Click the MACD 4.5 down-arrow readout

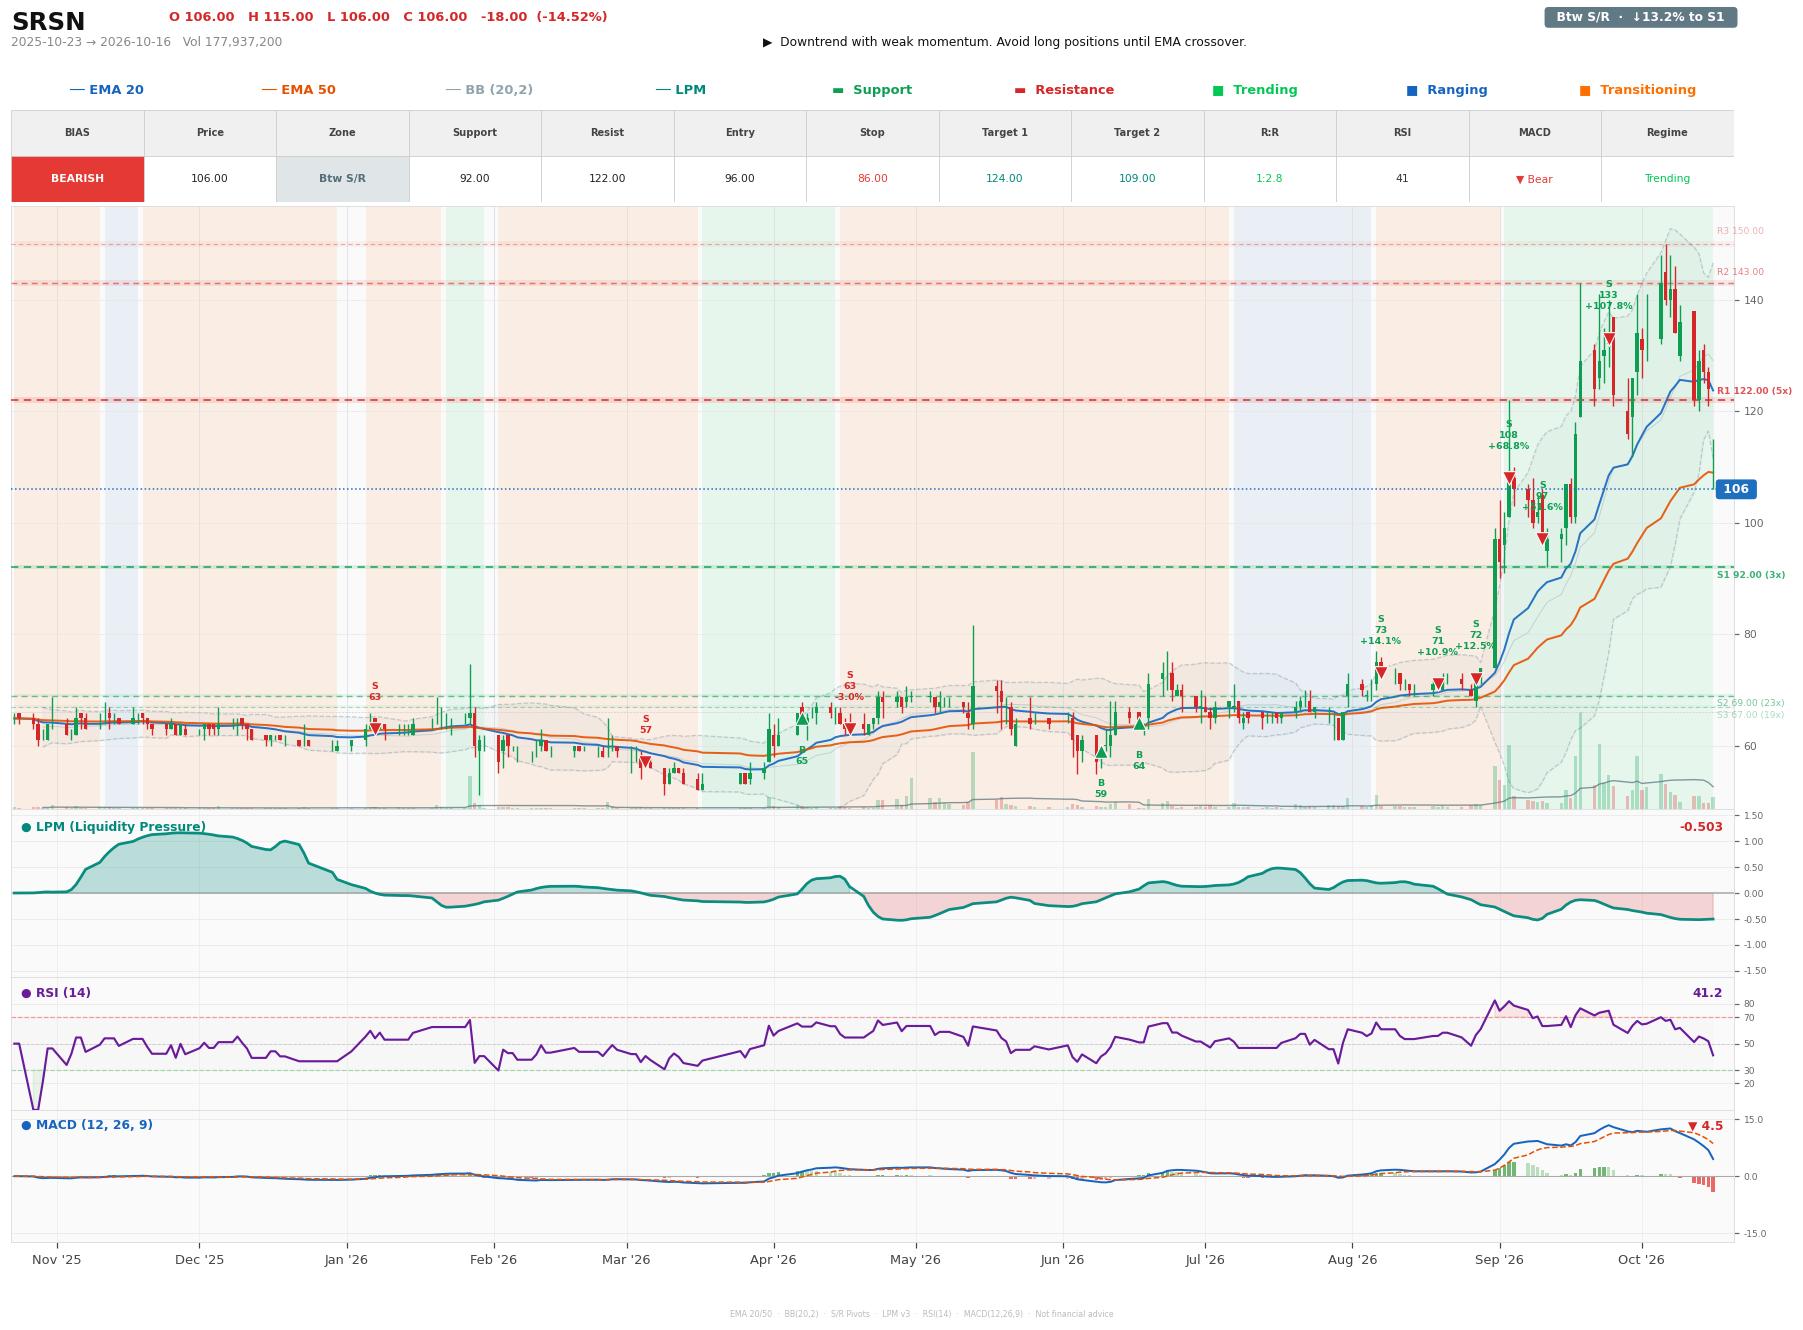click(1705, 1126)
